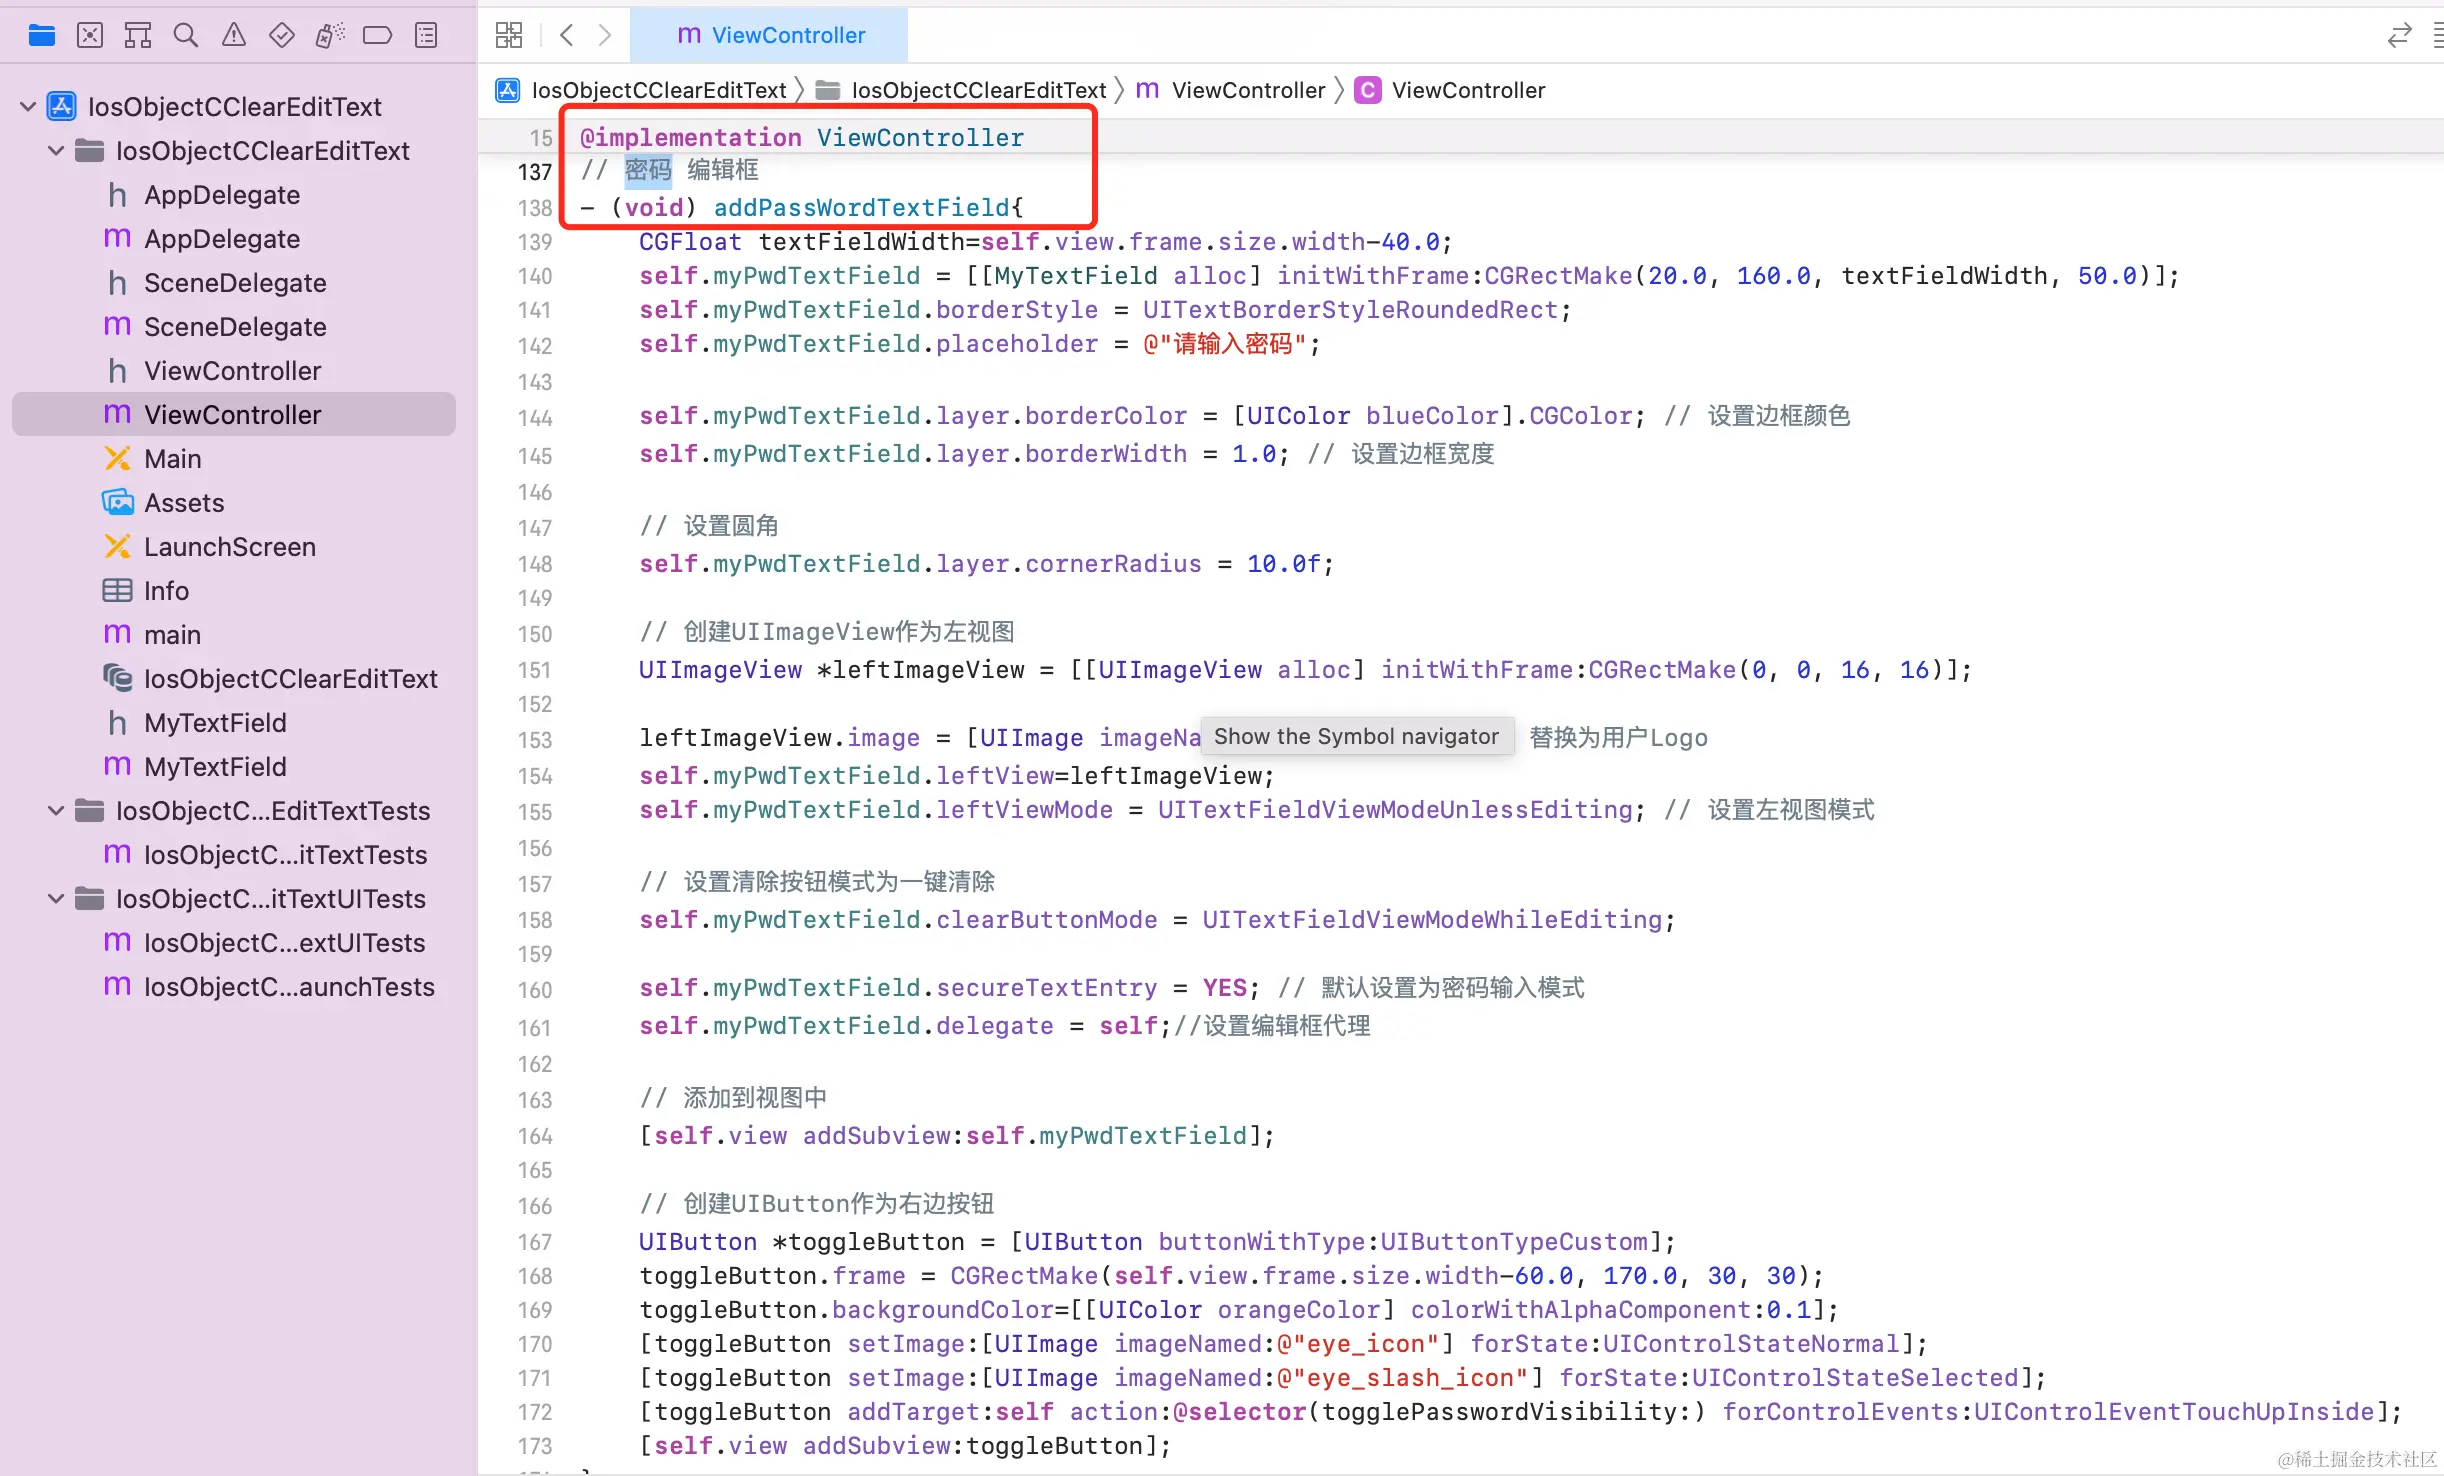Image resolution: width=2444 pixels, height=1476 pixels.
Task: Open the Assets catalog
Action: point(183,502)
